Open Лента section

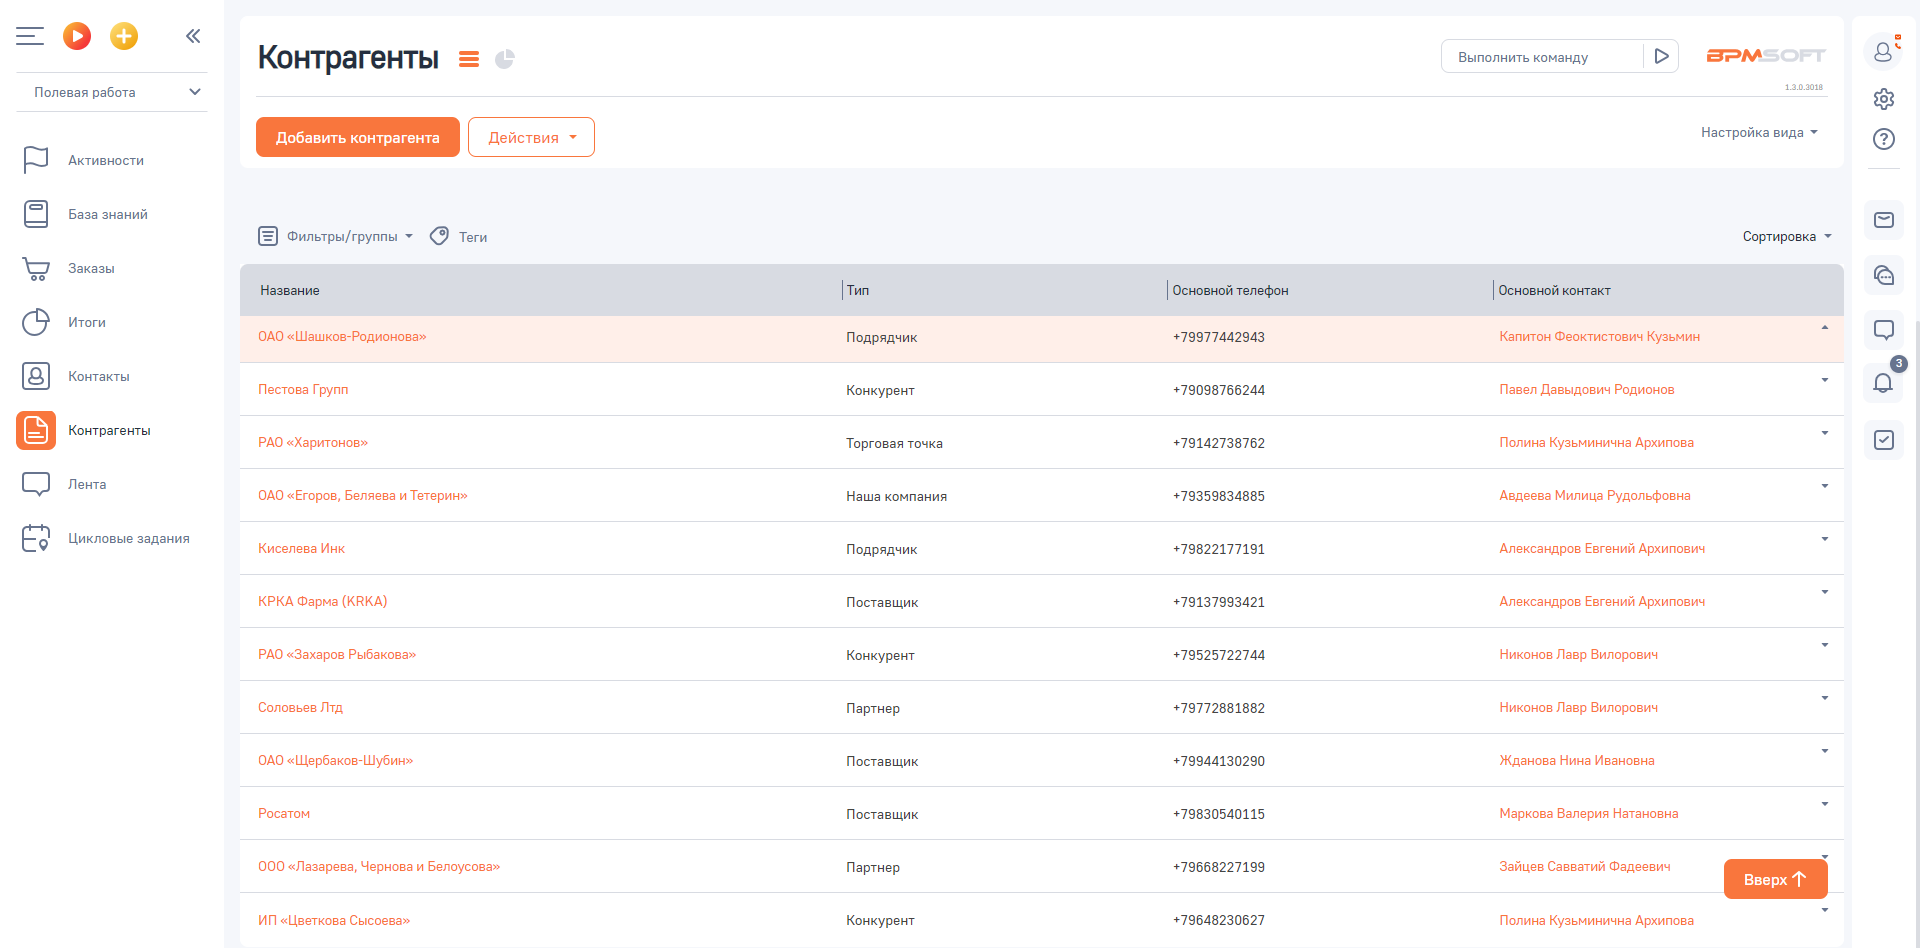tap(87, 484)
